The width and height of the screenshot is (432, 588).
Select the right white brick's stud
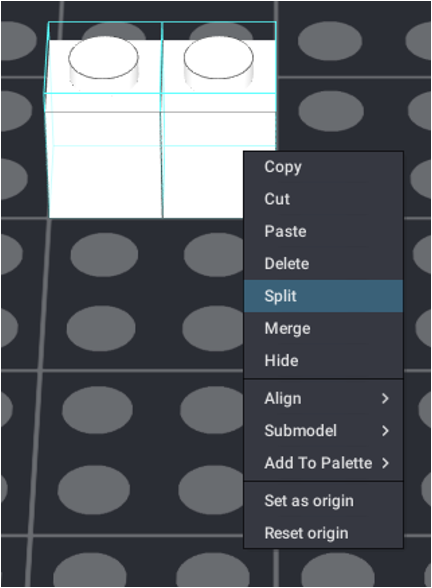[219, 61]
